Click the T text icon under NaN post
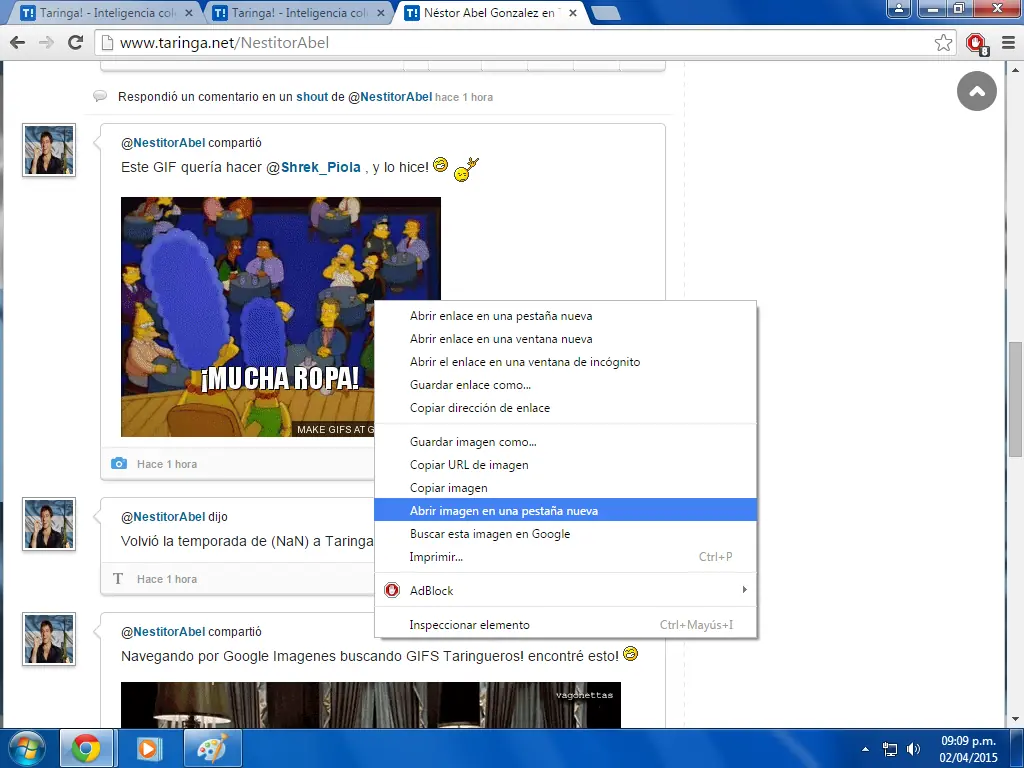Viewport: 1024px width, 768px height. tap(118, 579)
